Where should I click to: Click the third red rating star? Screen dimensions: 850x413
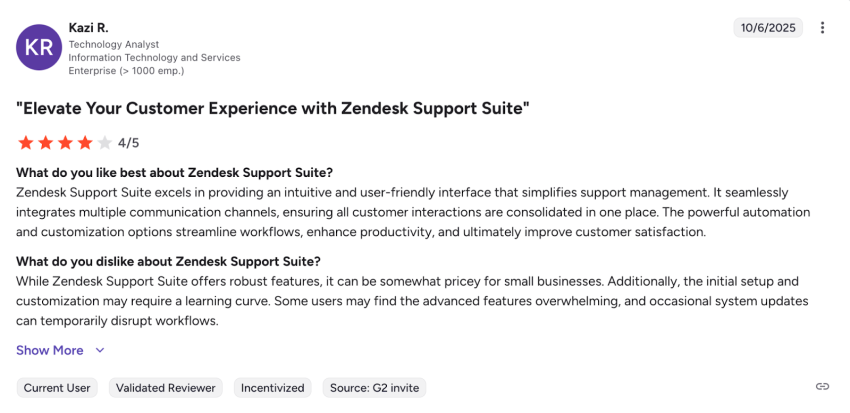[x=65, y=142]
